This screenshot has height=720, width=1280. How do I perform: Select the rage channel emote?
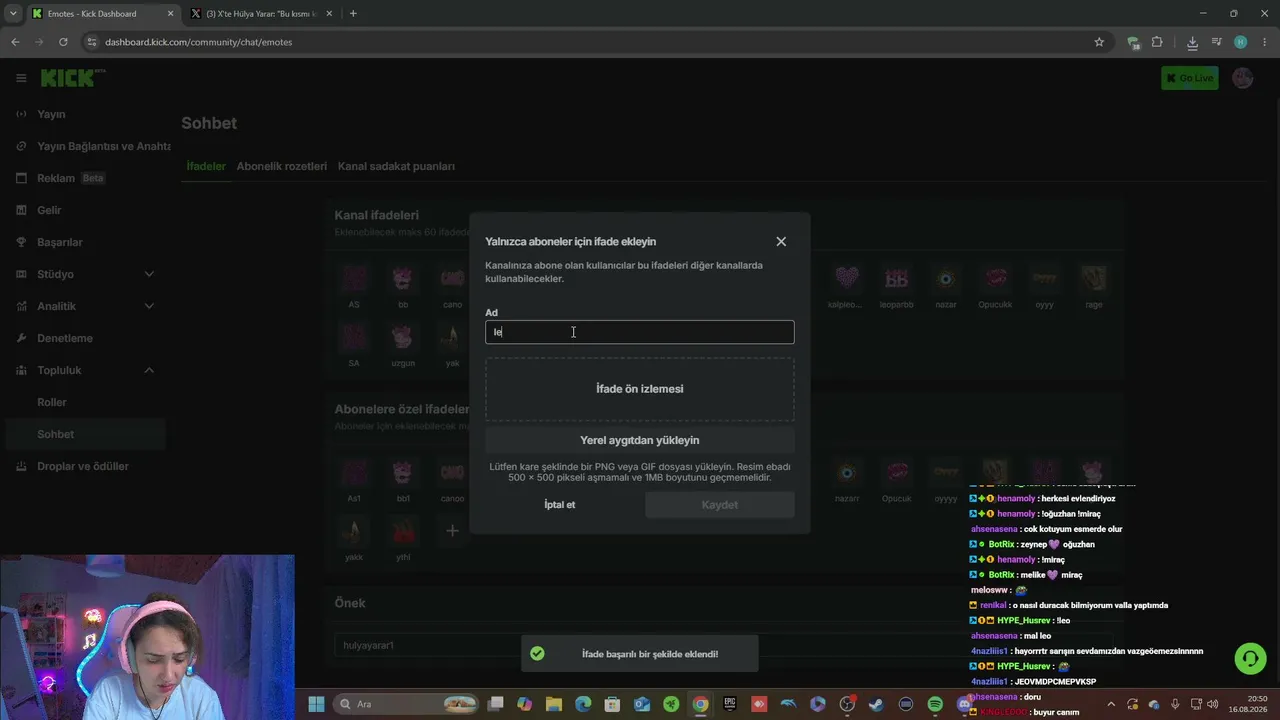pos(1094,278)
